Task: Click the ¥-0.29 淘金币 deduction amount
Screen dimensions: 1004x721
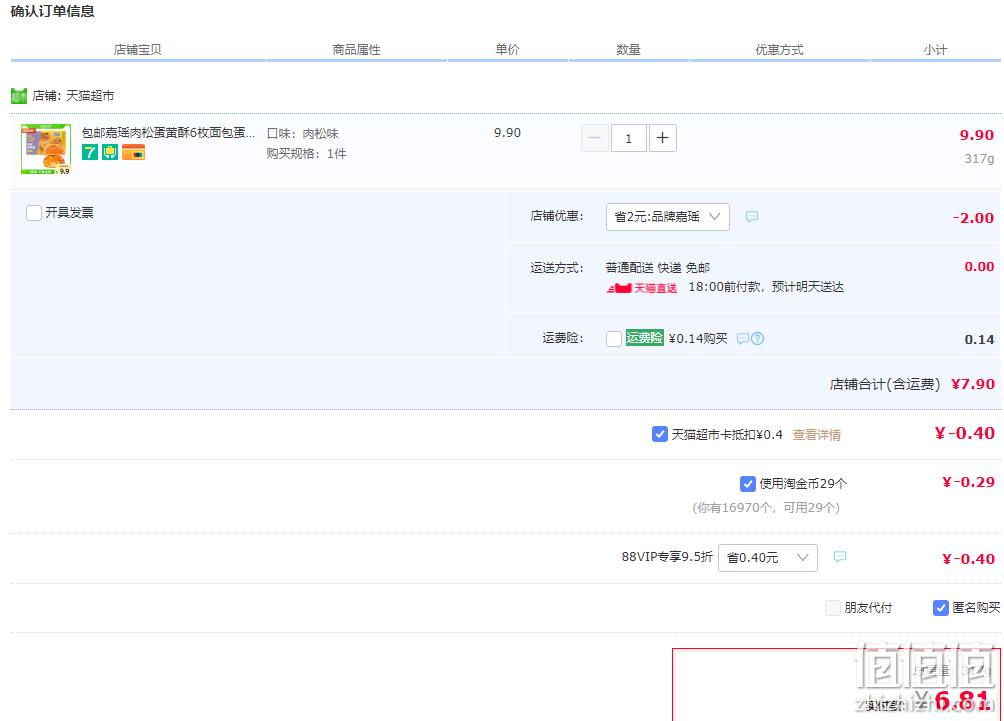Action: tap(968, 482)
